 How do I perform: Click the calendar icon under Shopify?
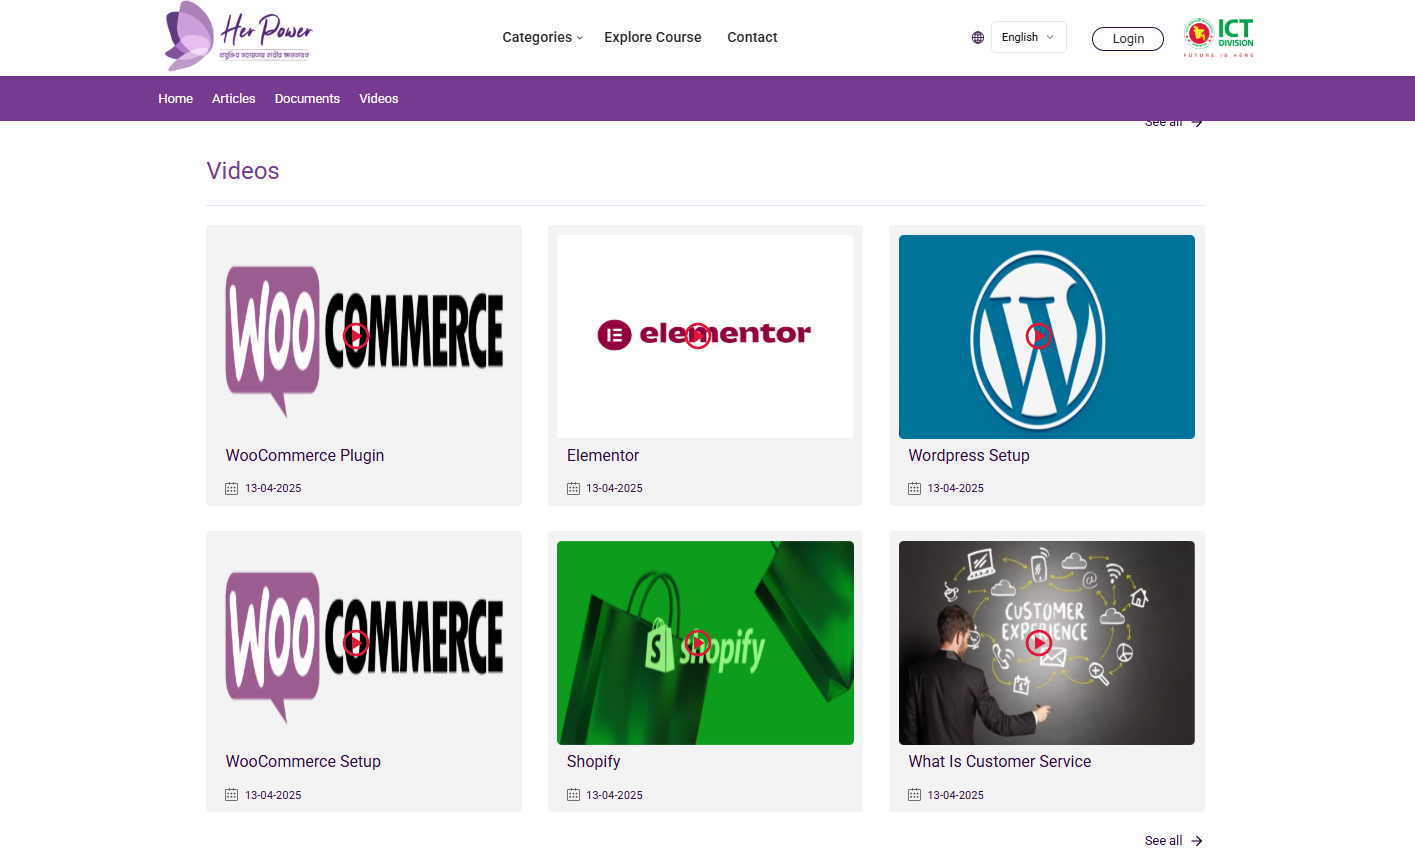tap(573, 795)
